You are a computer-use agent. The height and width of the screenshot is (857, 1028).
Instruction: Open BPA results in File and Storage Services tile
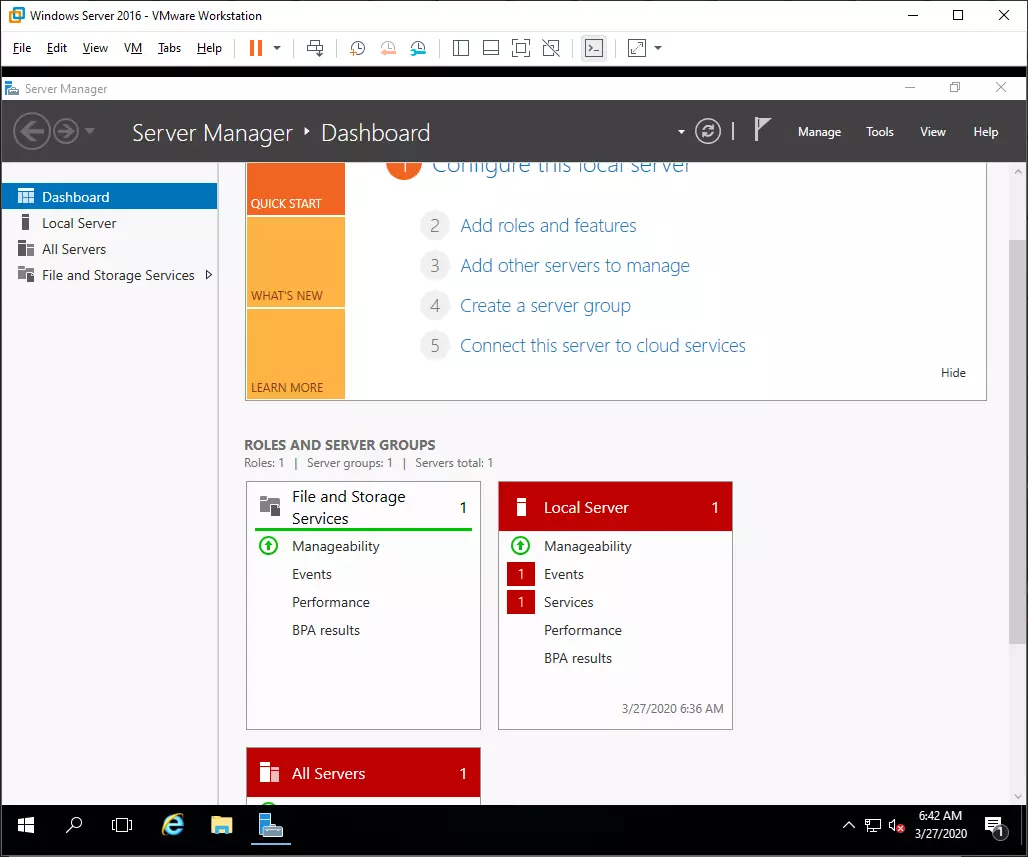pos(326,631)
